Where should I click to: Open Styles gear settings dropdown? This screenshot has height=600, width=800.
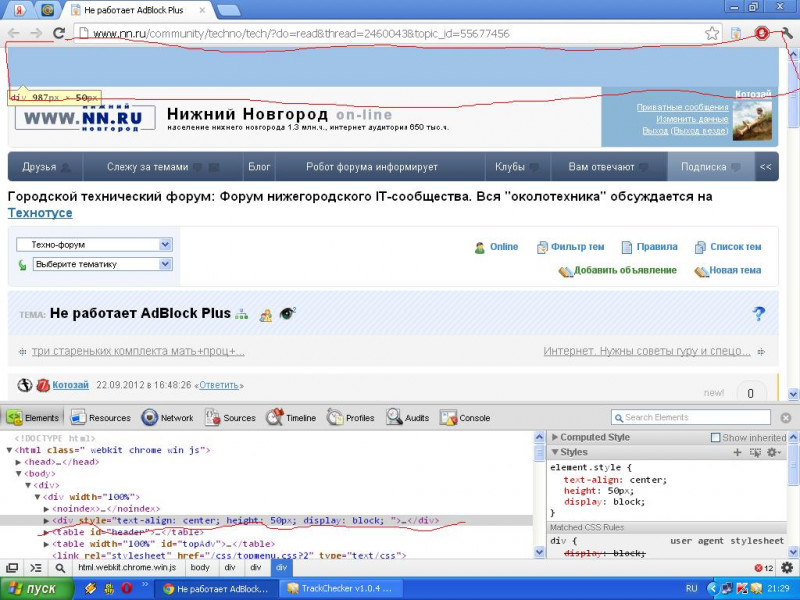pos(774,452)
